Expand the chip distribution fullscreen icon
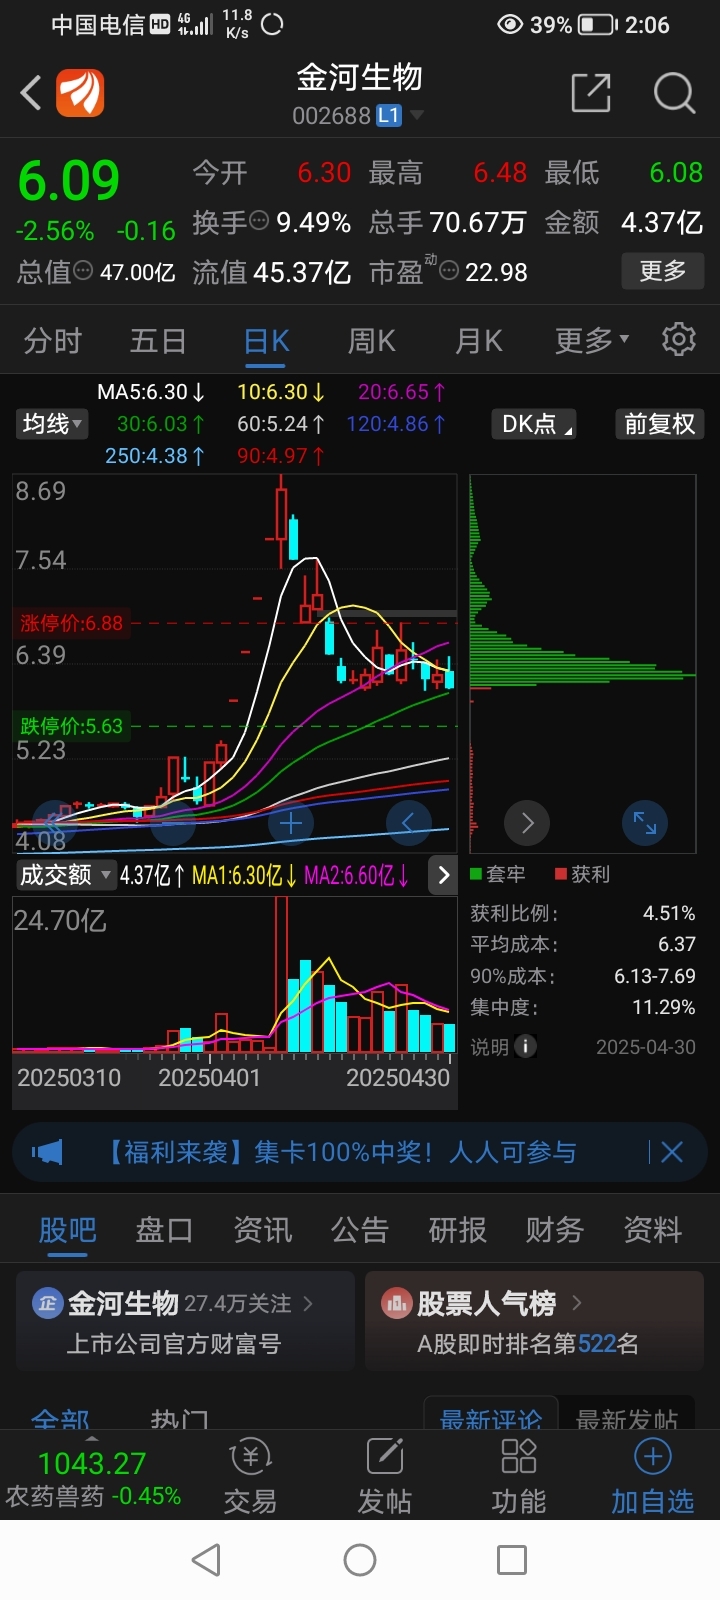The height and width of the screenshot is (1600, 720). (645, 823)
